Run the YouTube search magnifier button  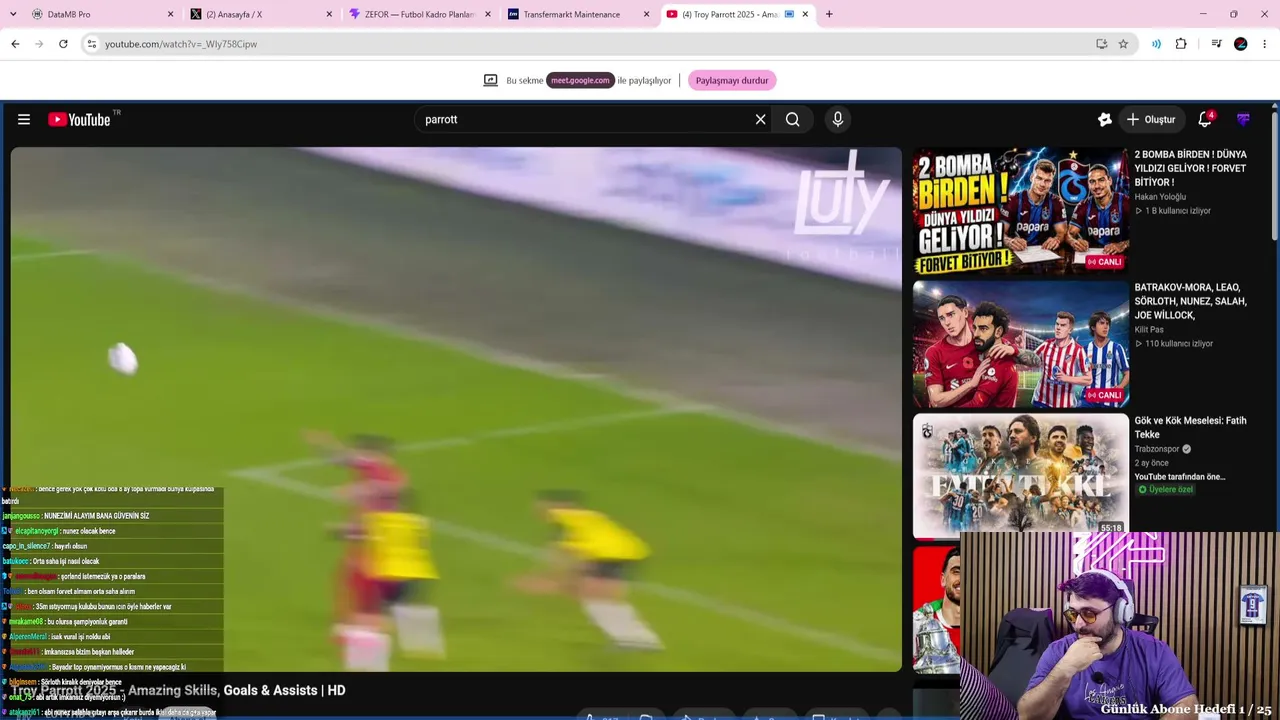pyautogui.click(x=792, y=120)
